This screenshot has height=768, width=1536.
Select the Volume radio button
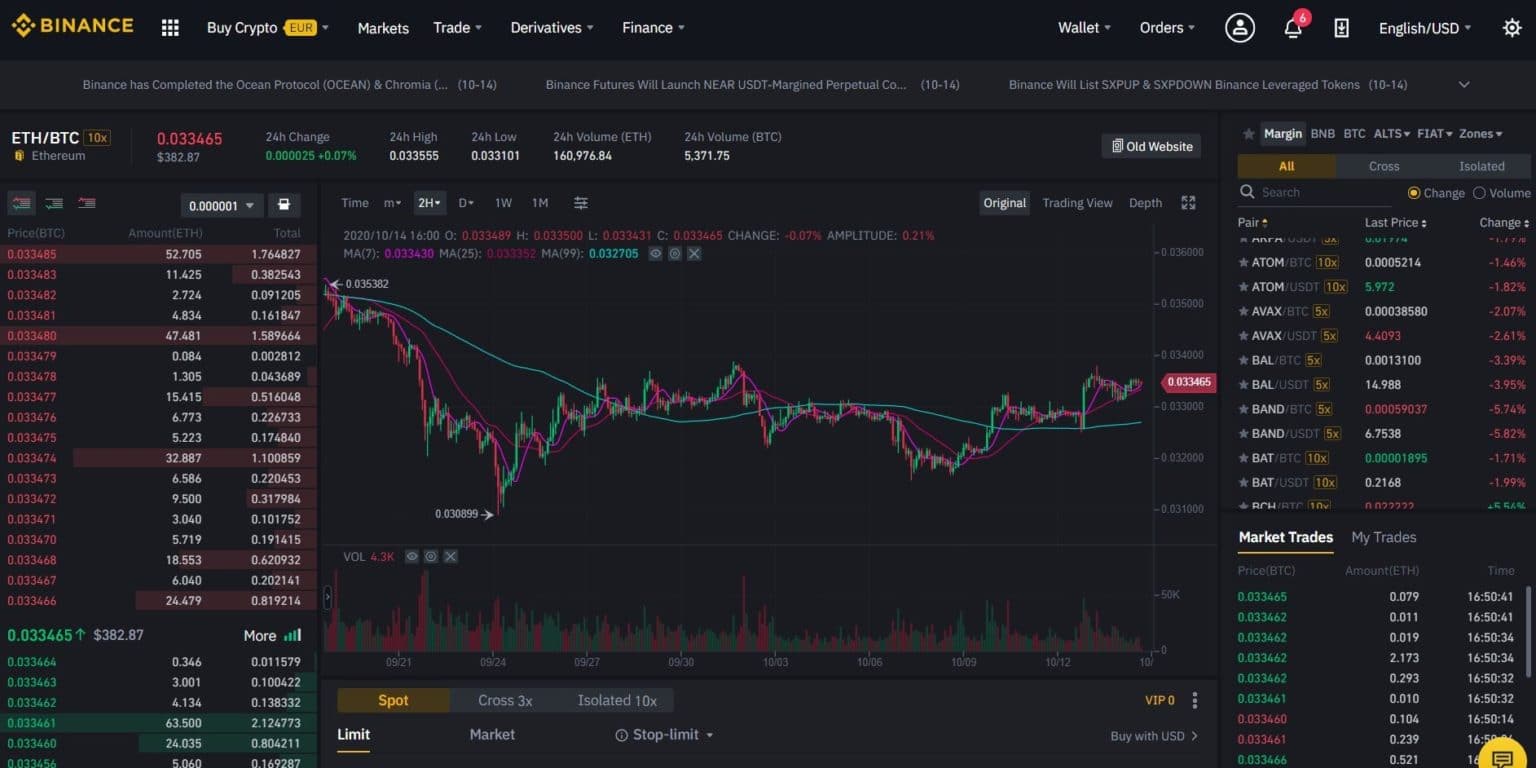[1480, 193]
